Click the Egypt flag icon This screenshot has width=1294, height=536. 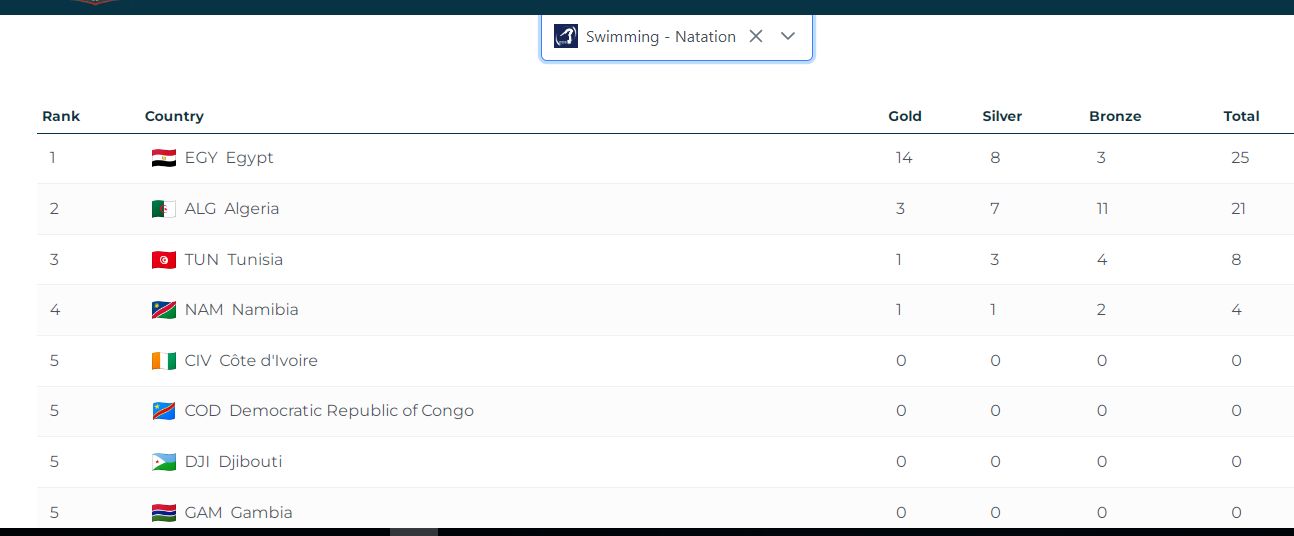(164, 158)
